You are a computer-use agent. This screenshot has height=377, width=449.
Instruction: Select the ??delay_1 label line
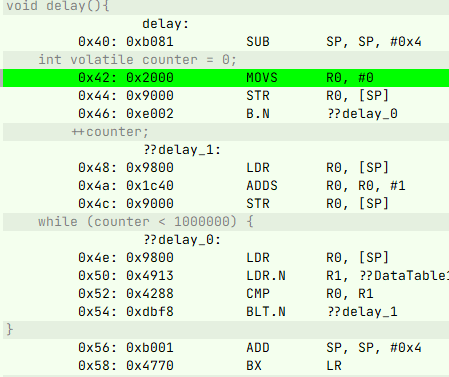click(x=226, y=150)
